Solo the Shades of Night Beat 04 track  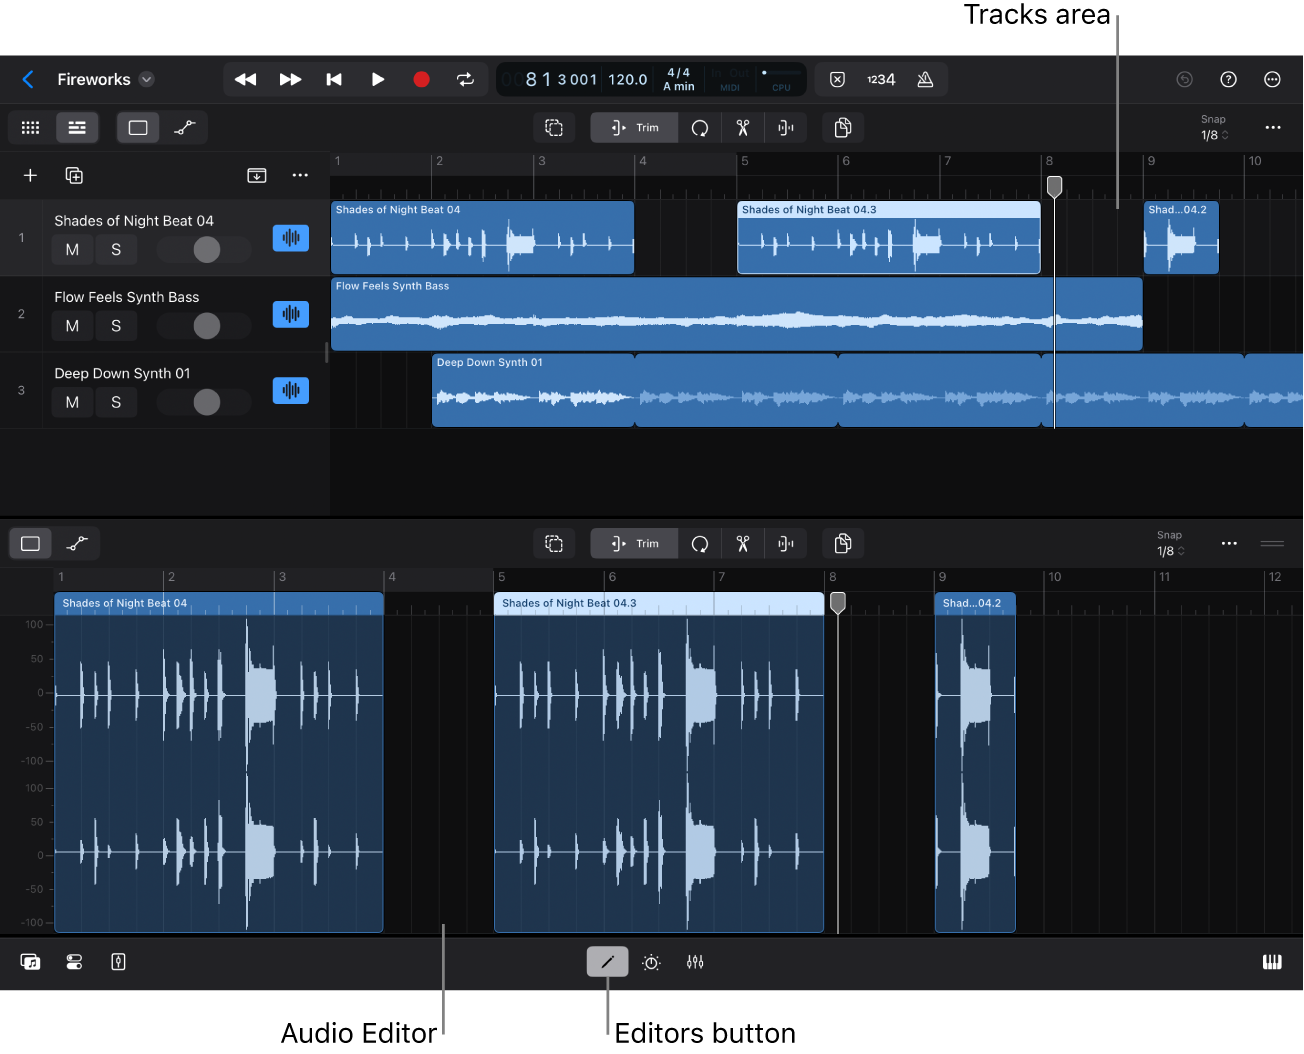115,249
